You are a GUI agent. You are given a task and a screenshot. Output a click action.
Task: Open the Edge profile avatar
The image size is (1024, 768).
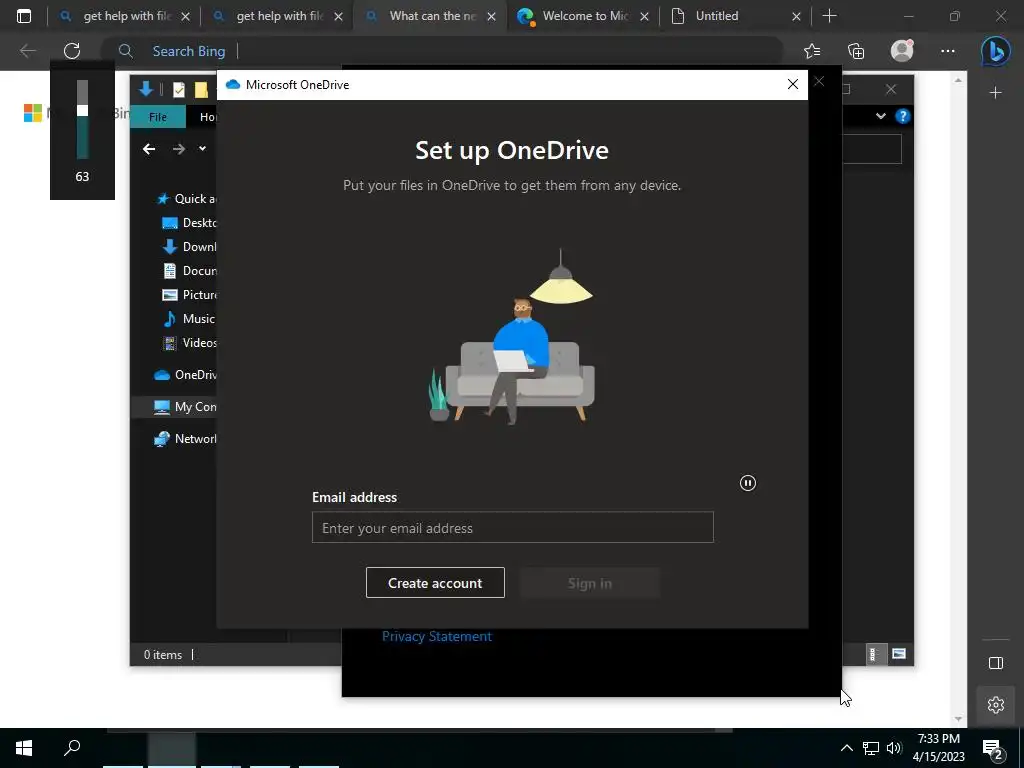click(x=902, y=51)
